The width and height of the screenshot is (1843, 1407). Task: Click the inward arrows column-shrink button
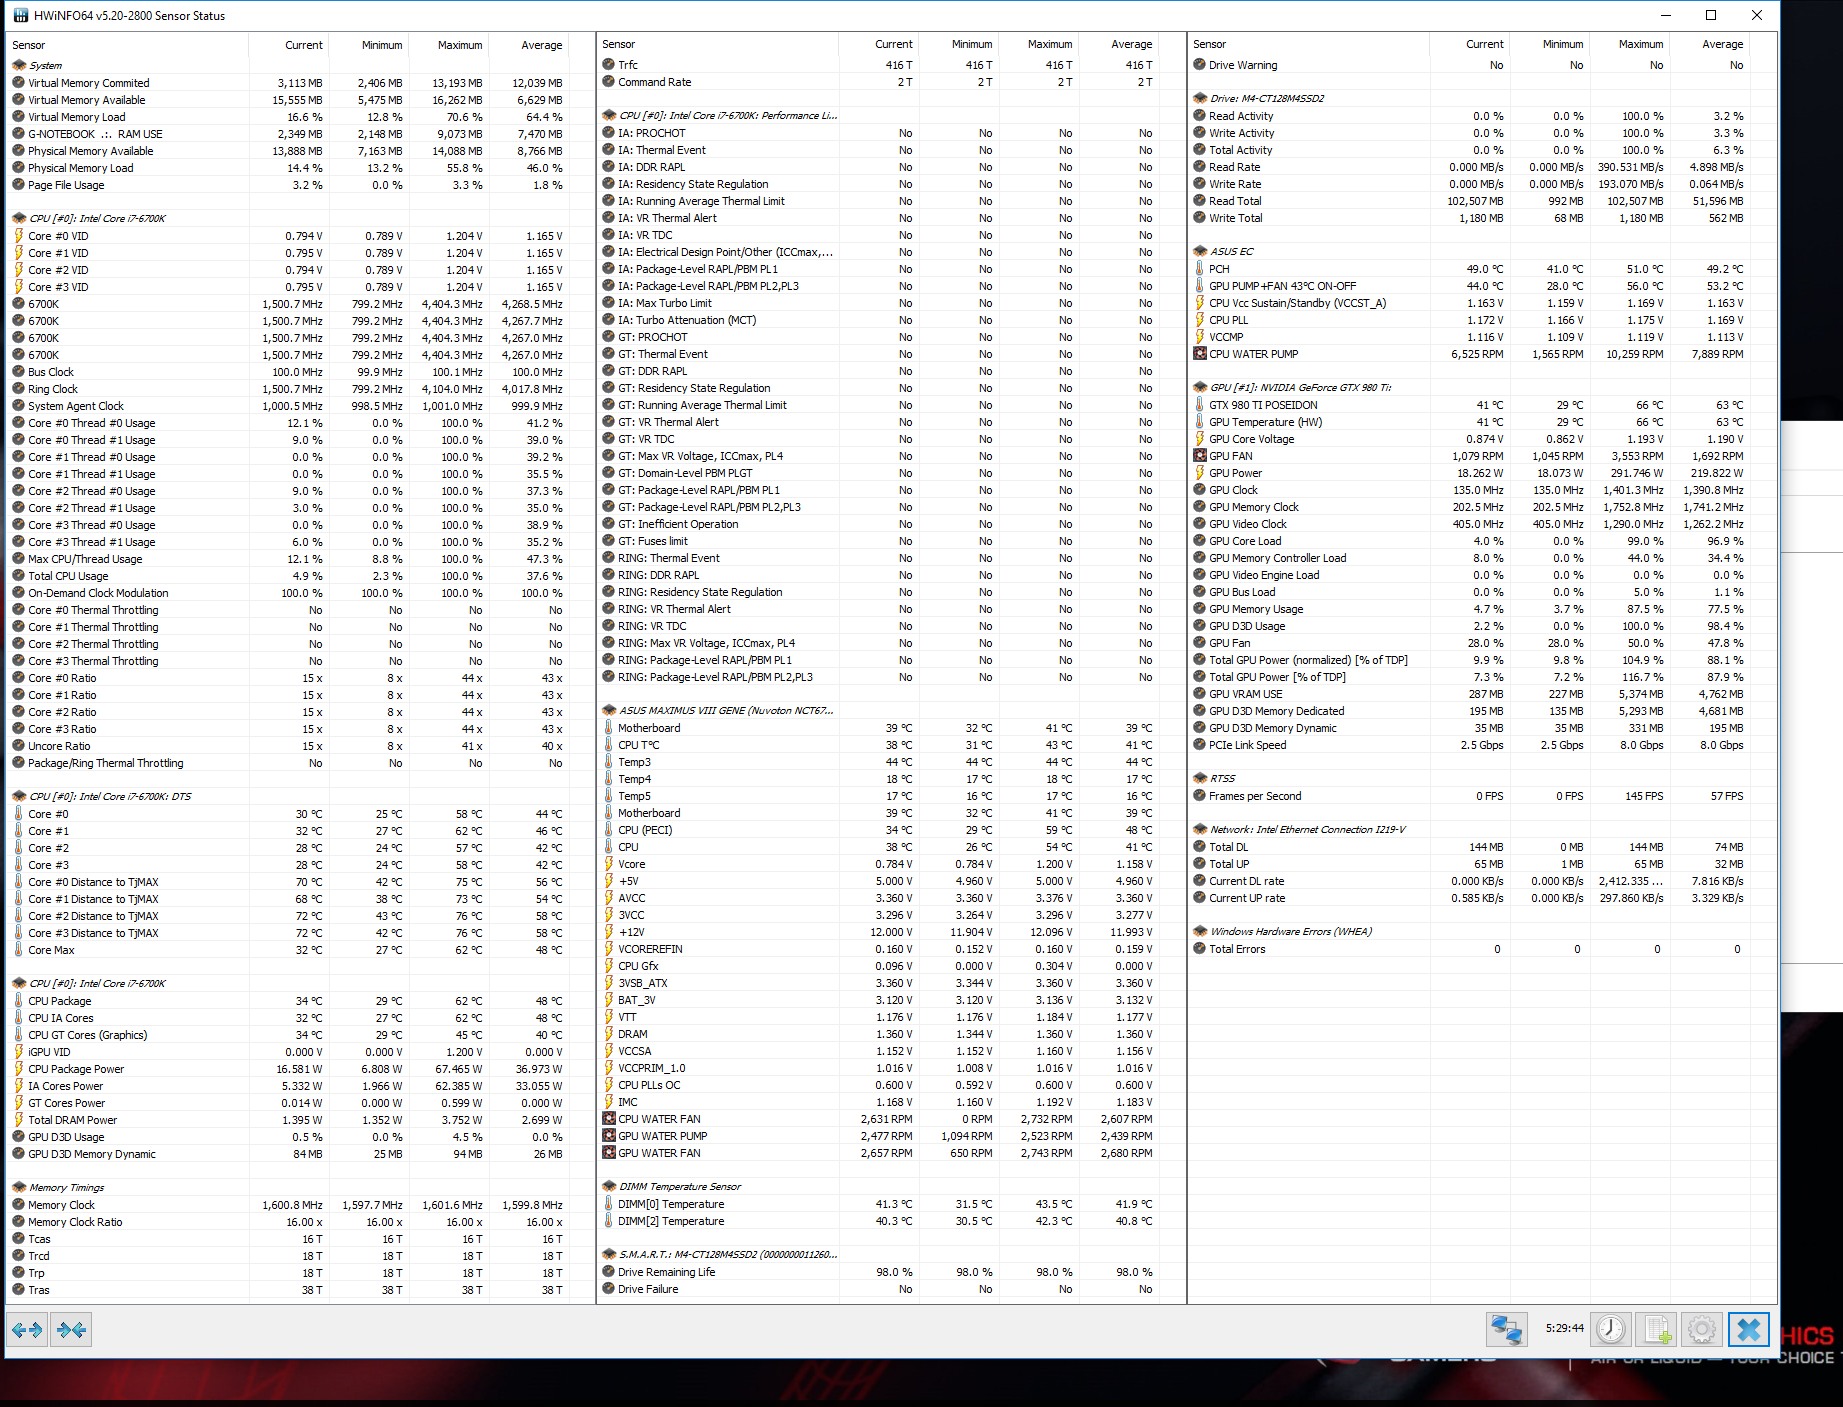coord(70,1330)
